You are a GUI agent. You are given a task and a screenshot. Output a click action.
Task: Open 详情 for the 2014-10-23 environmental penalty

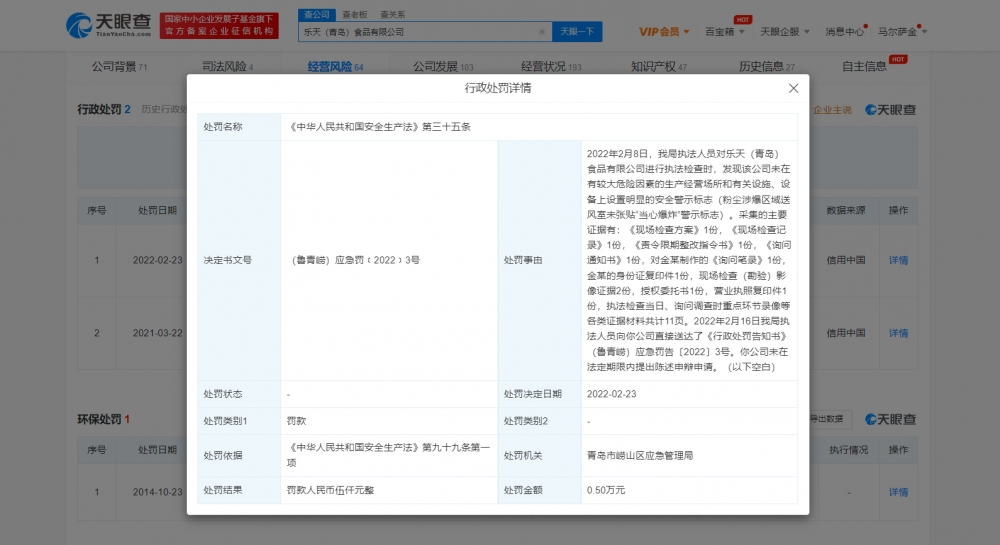click(x=898, y=492)
